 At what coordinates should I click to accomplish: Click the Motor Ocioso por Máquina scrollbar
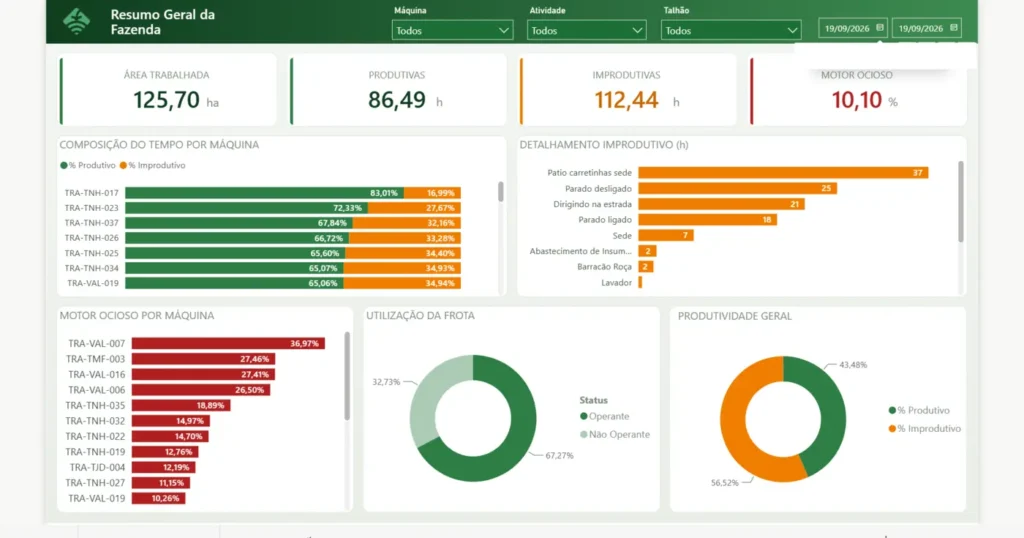click(x=347, y=376)
